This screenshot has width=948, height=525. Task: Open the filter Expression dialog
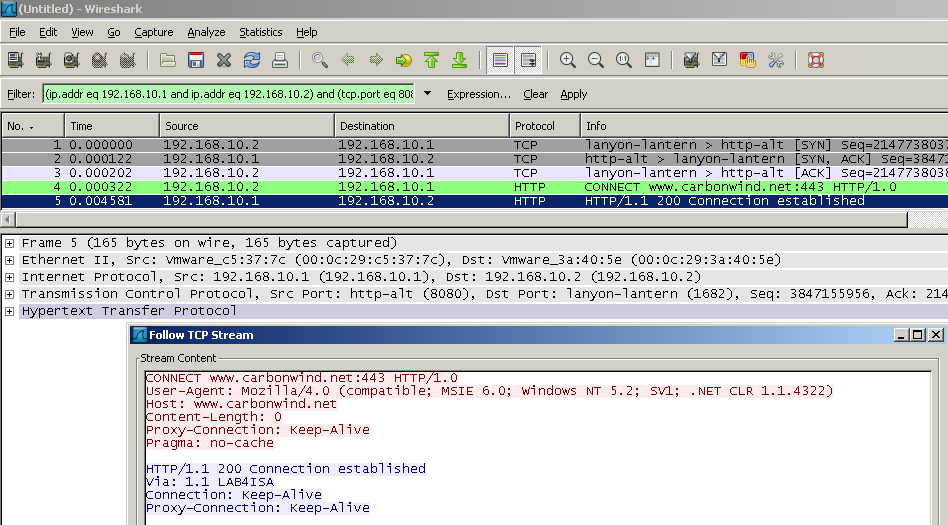point(479,94)
